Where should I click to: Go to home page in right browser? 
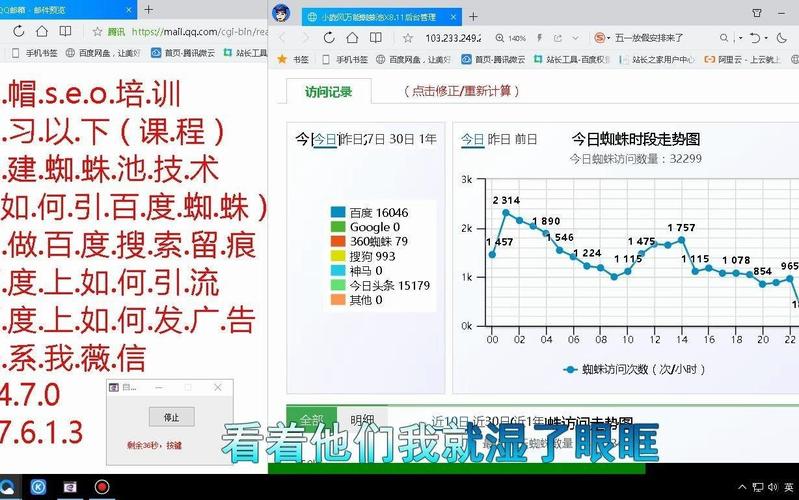[x=352, y=38]
